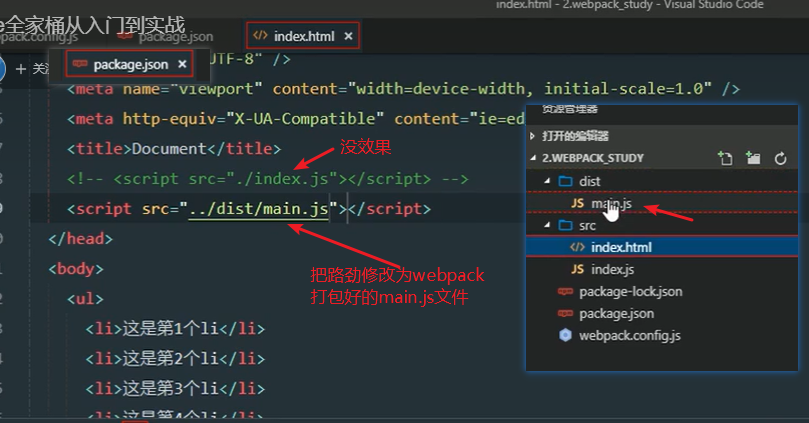Viewport: 809px width, 423px height.
Task: Click the npm icon beside package-lock.json
Action: pyautogui.click(x=565, y=291)
